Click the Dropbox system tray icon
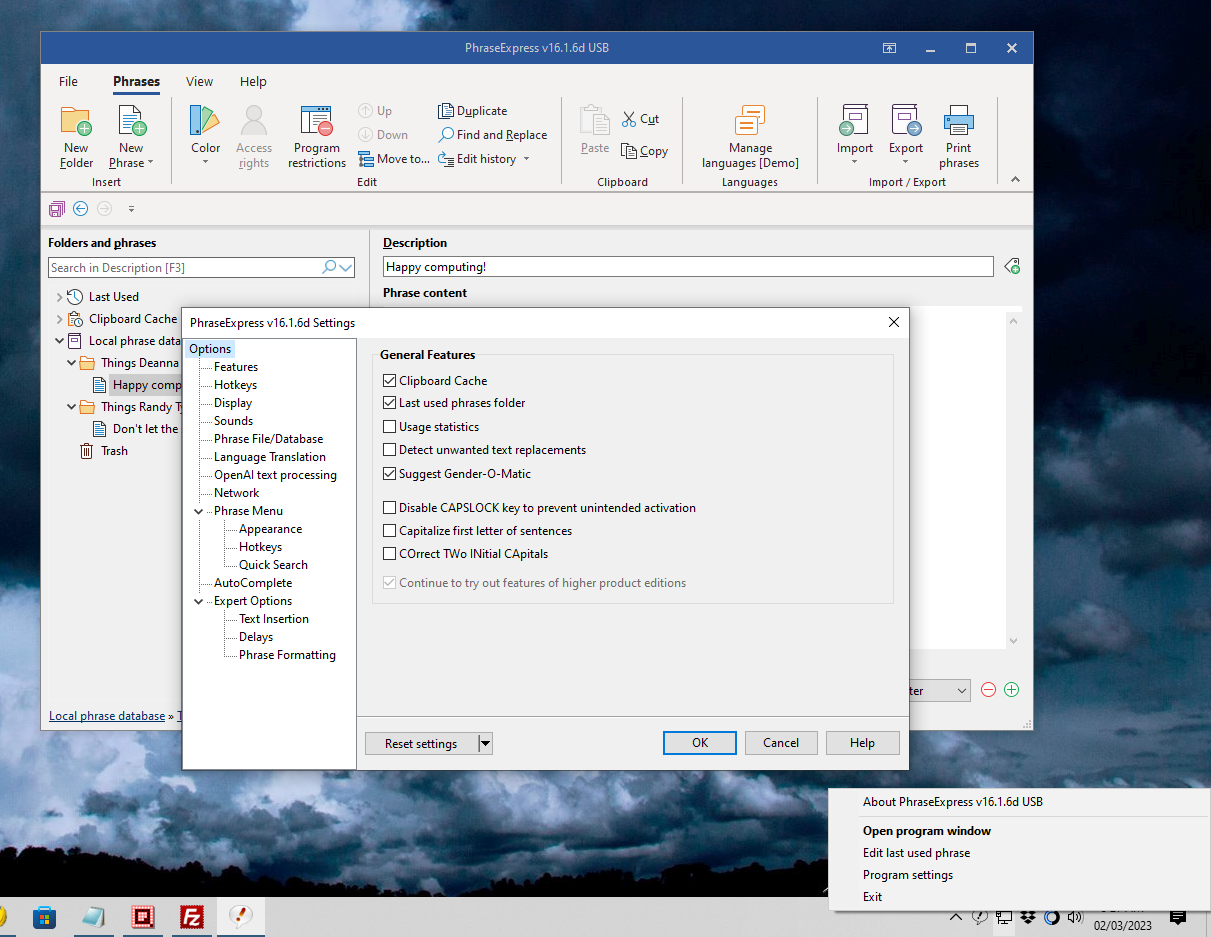 click(x=1027, y=917)
